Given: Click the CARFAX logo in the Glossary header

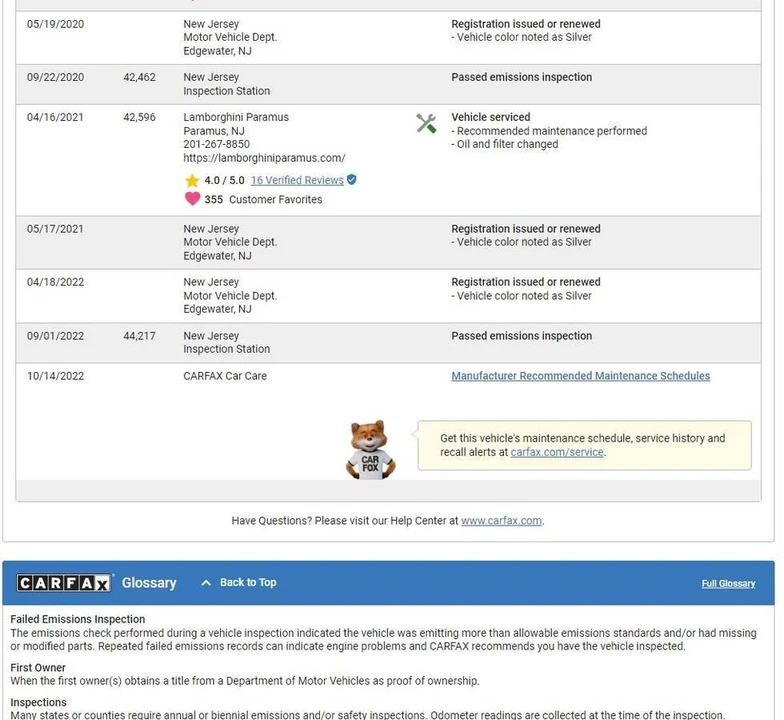Looking at the screenshot, I should pyautogui.click(x=64, y=583).
